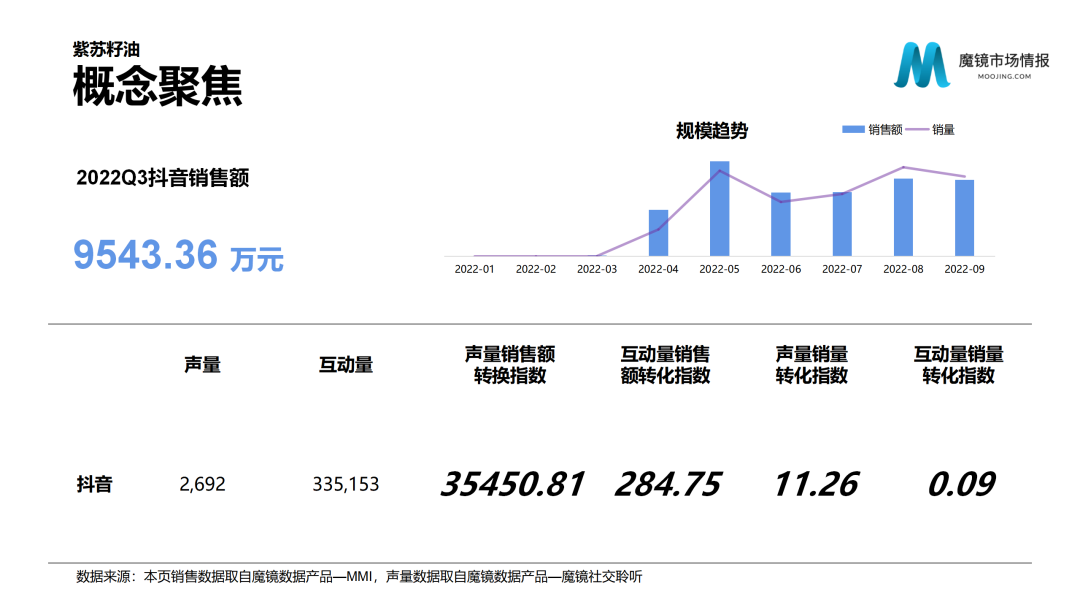
Task: Select the 11.26 index value
Action: tap(816, 484)
